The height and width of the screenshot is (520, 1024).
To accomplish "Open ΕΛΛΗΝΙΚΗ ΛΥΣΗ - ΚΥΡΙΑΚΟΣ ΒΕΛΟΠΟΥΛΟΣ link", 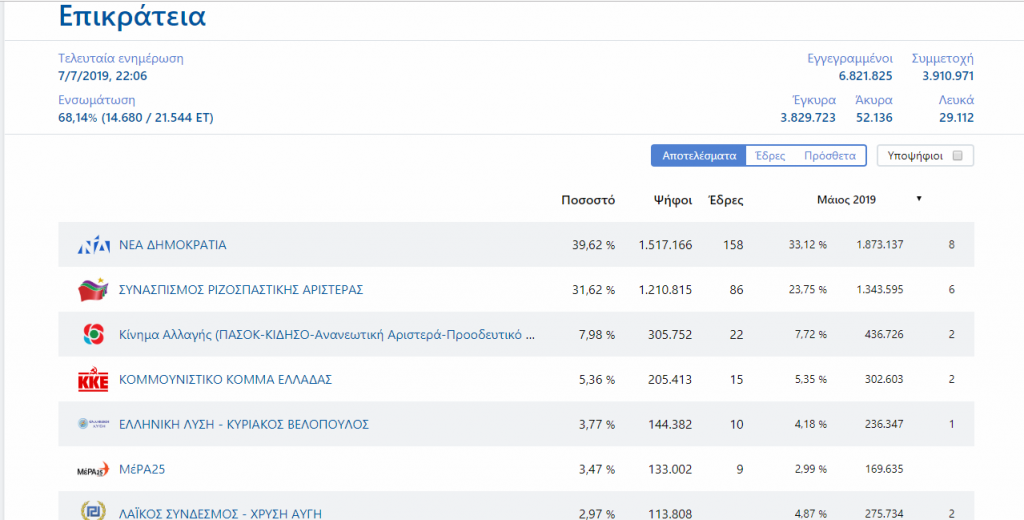I will click(x=244, y=425).
